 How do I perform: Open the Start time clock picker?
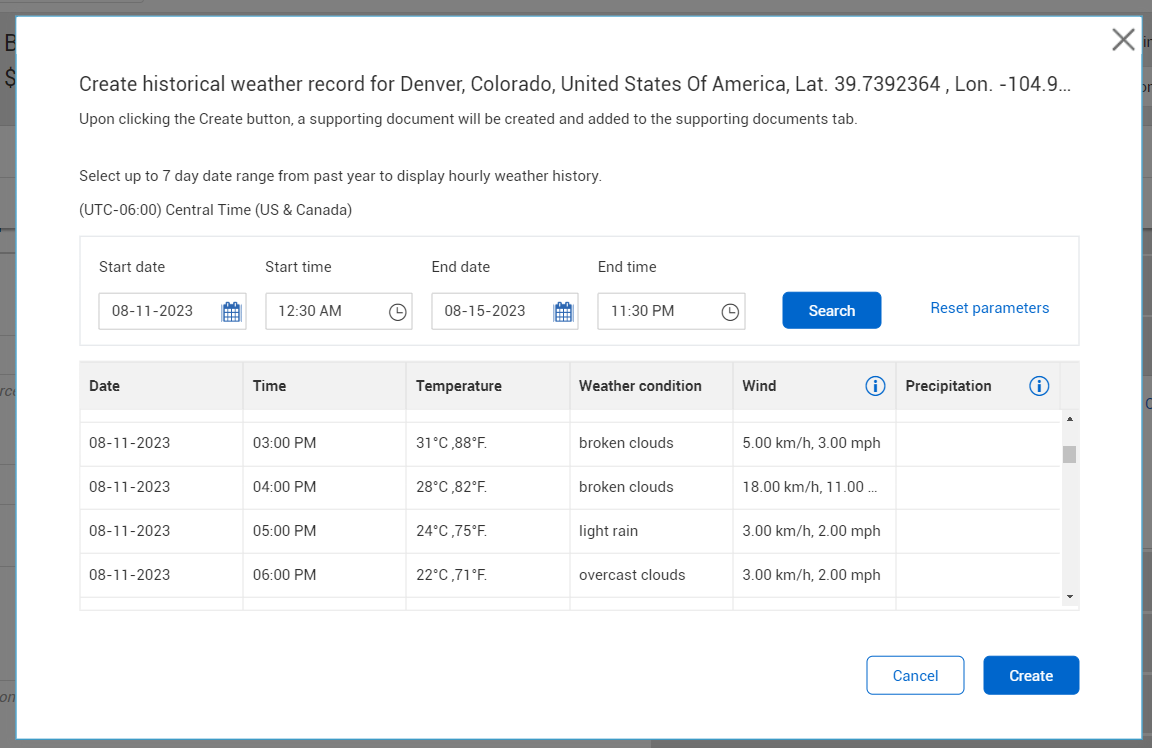coord(397,312)
